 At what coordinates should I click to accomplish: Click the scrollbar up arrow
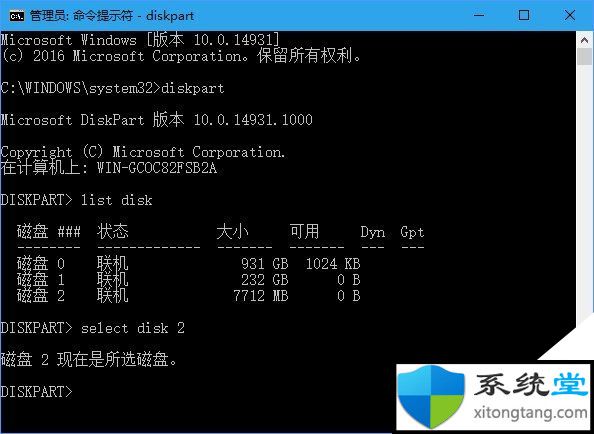click(x=584, y=40)
